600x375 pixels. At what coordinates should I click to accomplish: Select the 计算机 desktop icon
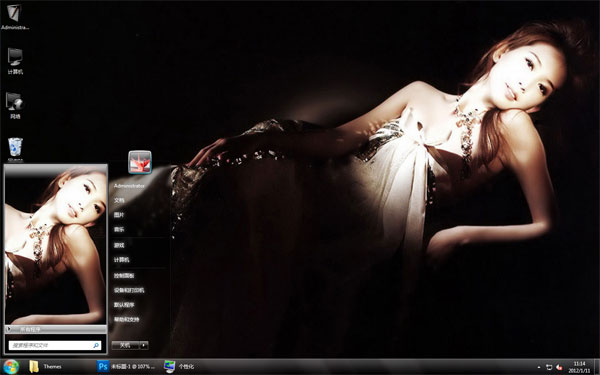point(15,61)
